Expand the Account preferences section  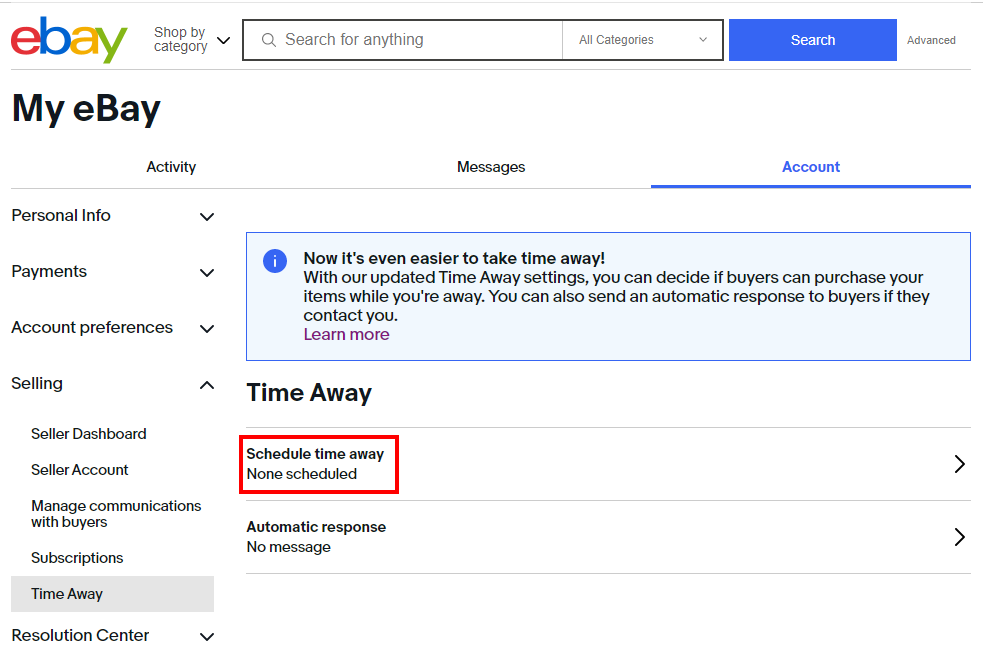(113, 327)
